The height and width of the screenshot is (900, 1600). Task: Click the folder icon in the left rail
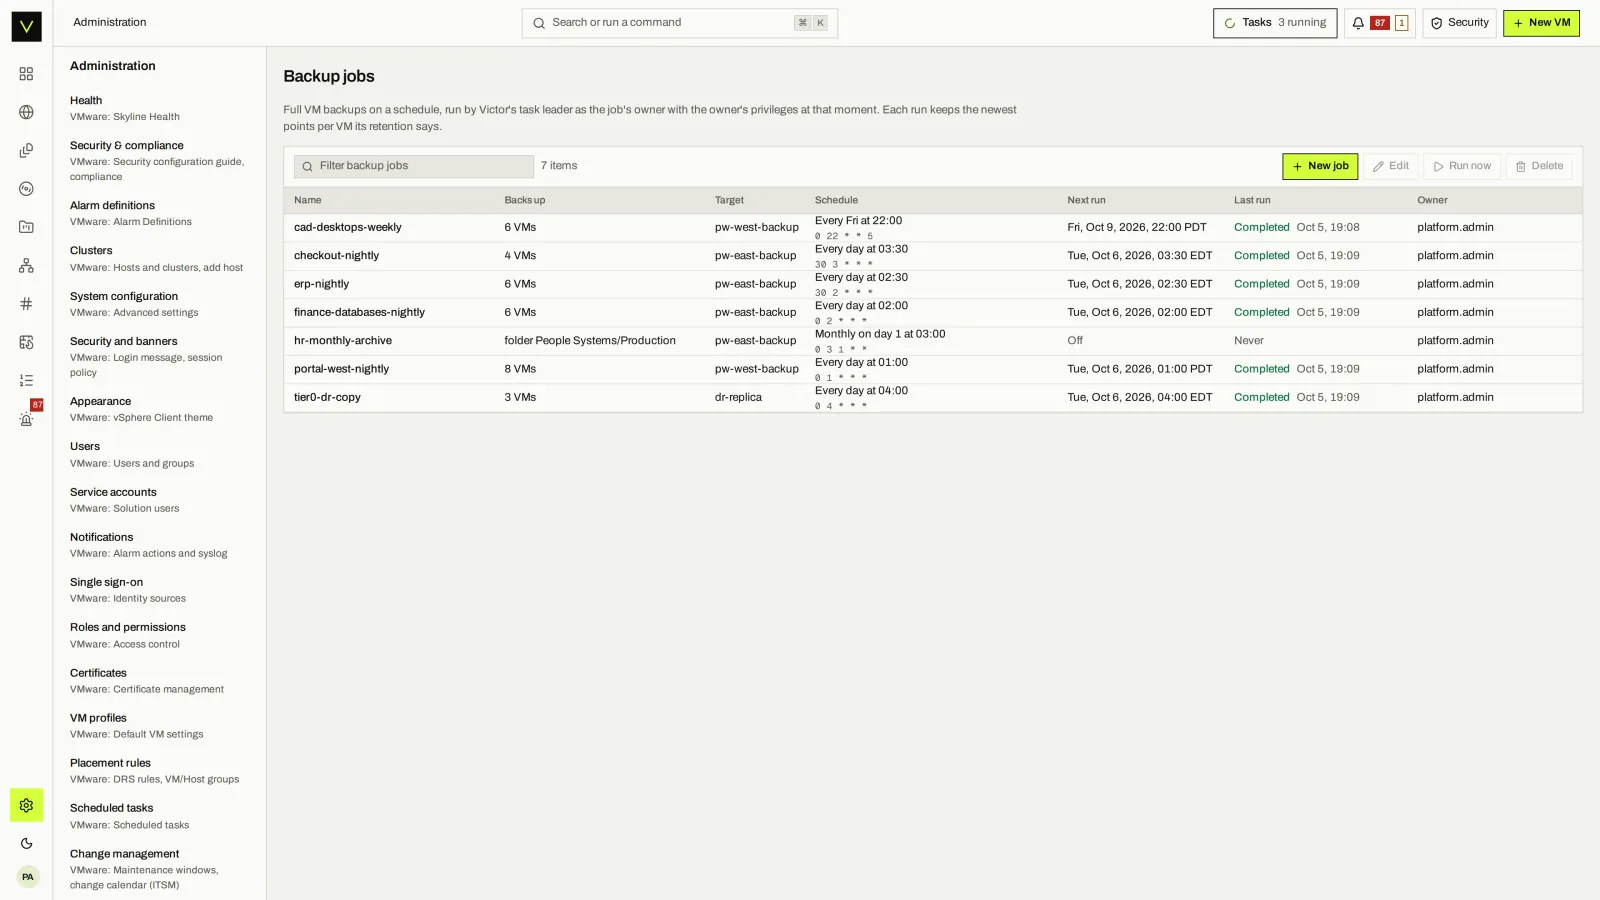[x=26, y=227]
